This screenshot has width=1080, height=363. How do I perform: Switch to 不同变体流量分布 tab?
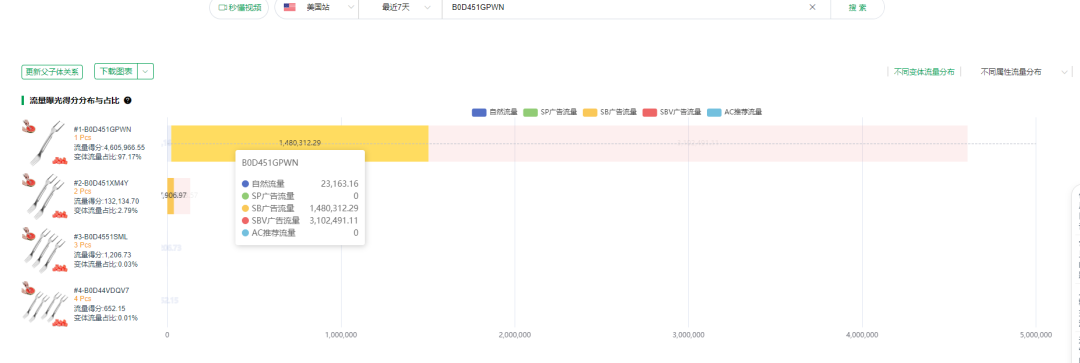click(x=924, y=72)
